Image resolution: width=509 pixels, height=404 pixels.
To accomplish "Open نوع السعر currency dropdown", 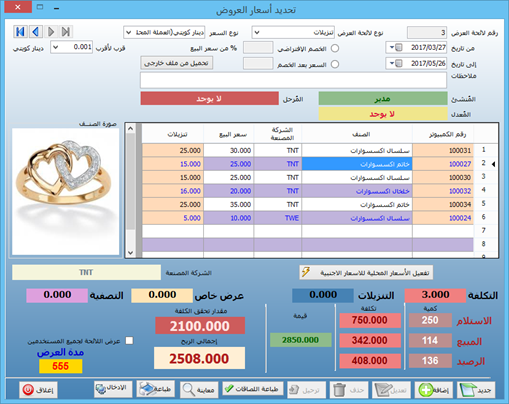I will pyautogui.click(x=129, y=33).
